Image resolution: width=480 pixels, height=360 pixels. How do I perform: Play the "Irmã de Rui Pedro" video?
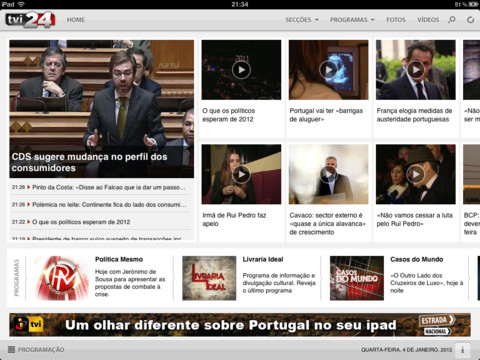(x=241, y=174)
